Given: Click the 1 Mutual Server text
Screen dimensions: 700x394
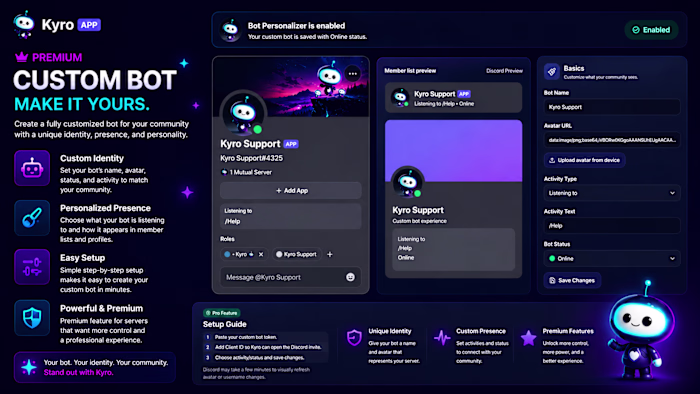Looking at the screenshot, I should pos(250,172).
